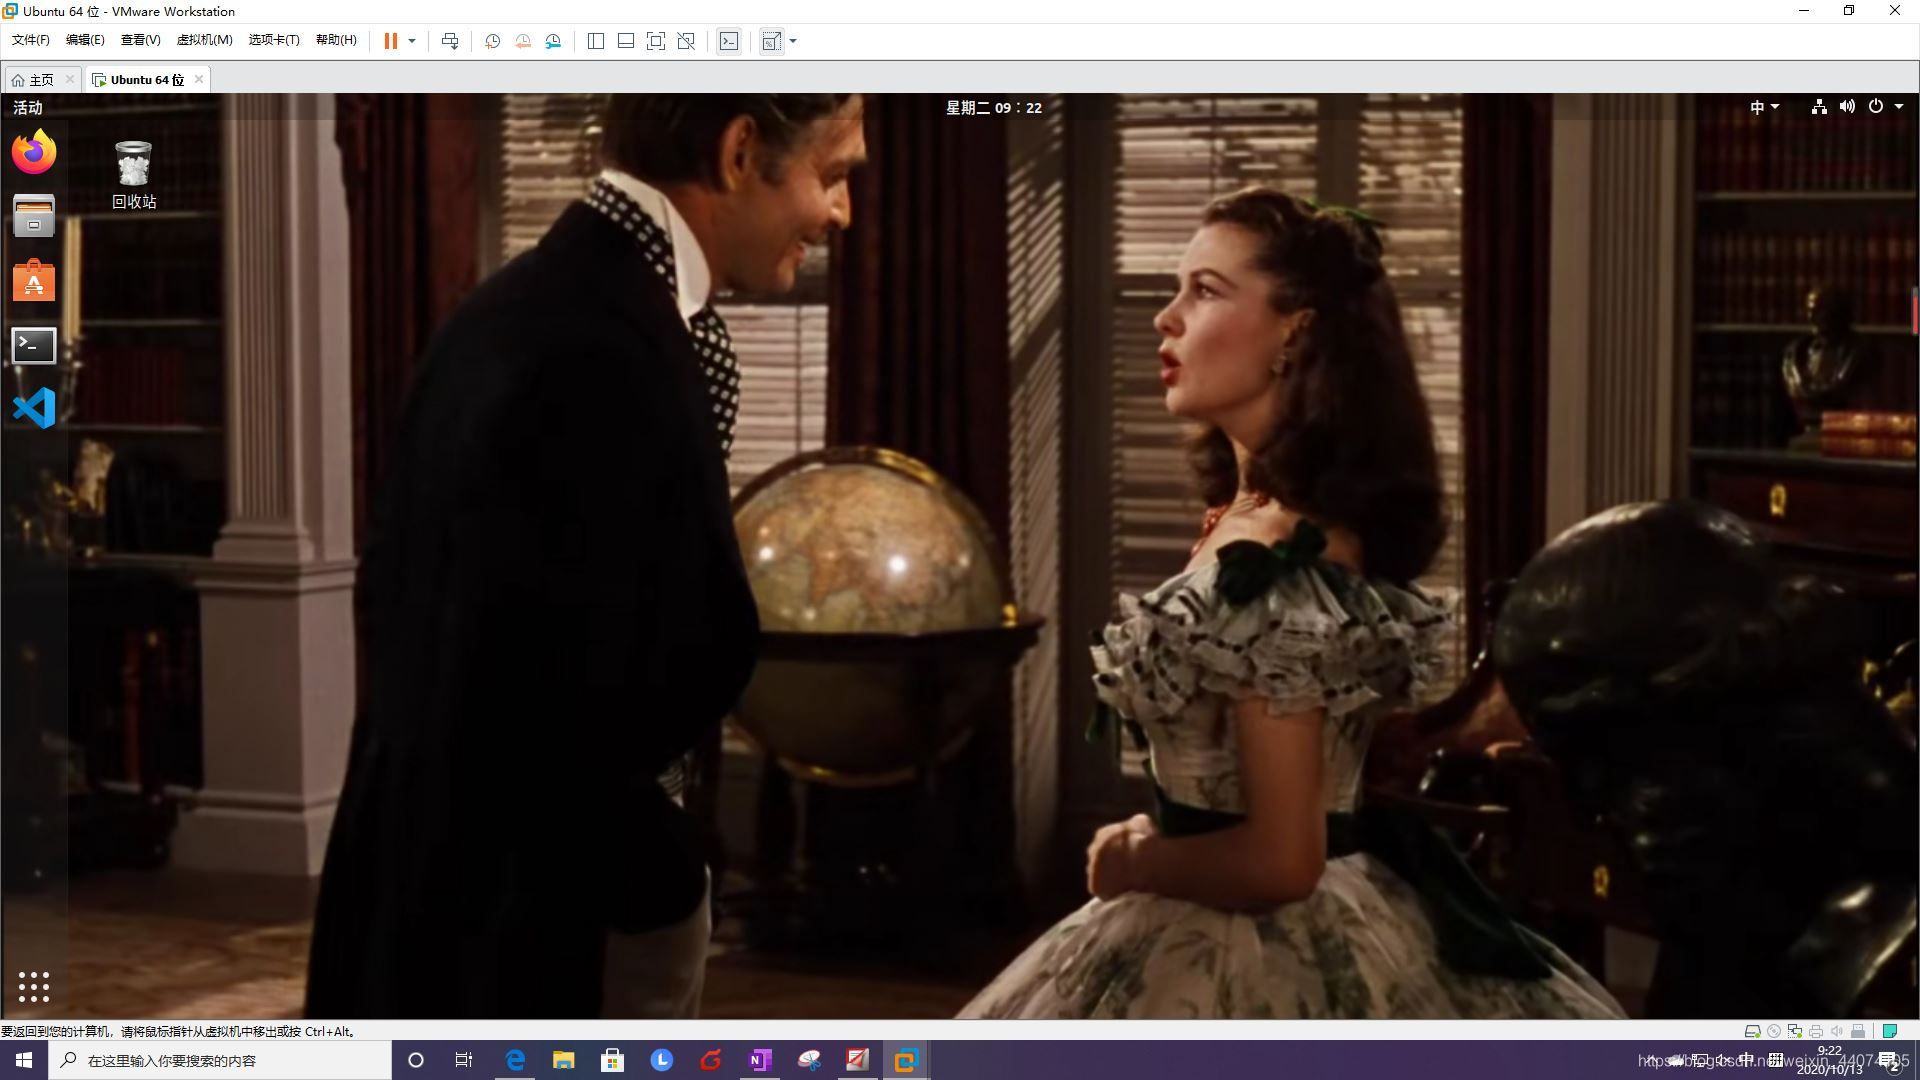Open the snapshot manager
Viewport: 1920px width, 1080px height.
tap(553, 41)
